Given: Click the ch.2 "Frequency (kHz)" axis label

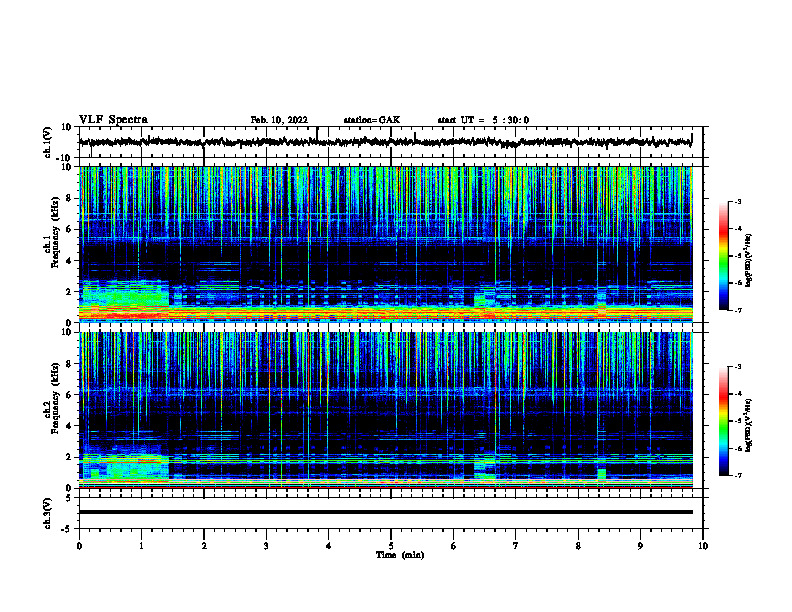Looking at the screenshot, I should (x=55, y=398).
